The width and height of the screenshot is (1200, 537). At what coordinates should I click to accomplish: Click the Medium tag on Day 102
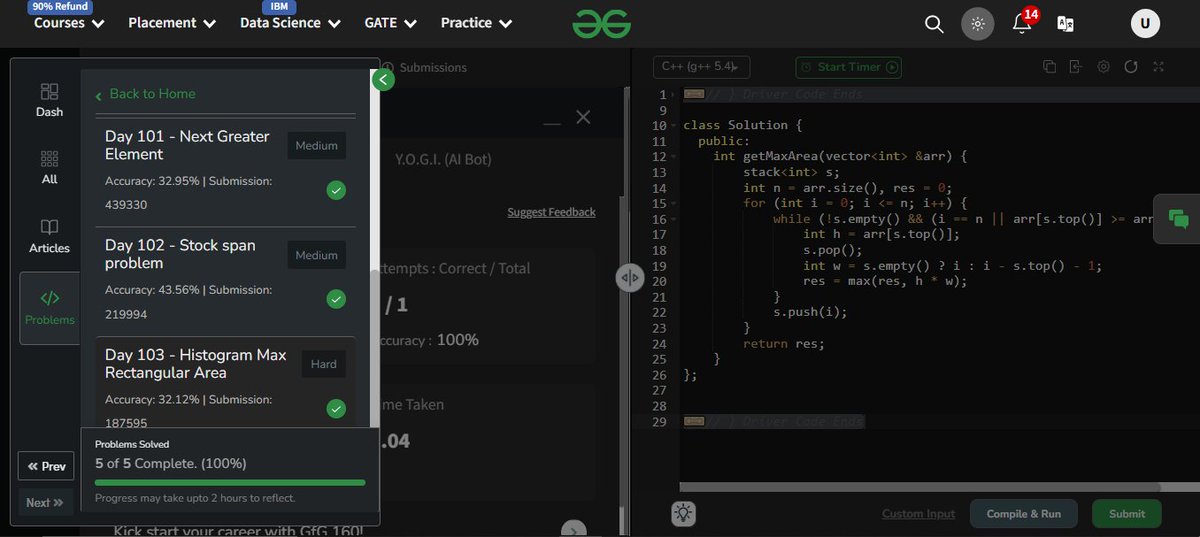click(x=316, y=256)
